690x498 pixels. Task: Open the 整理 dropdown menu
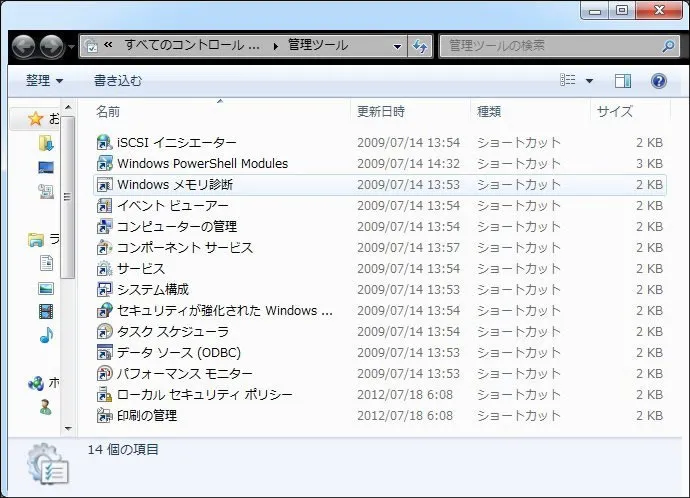44,81
